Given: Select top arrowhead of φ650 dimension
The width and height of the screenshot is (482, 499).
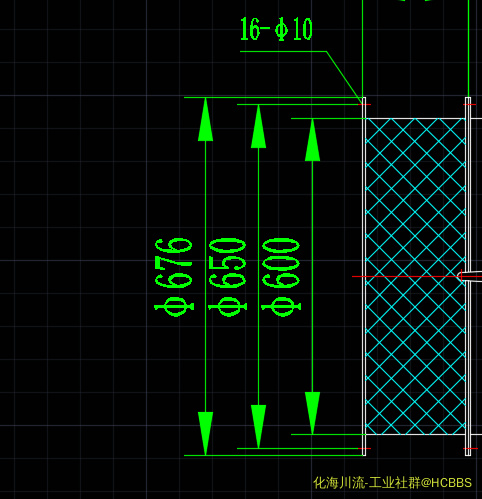Looking at the screenshot, I should coord(258,126).
